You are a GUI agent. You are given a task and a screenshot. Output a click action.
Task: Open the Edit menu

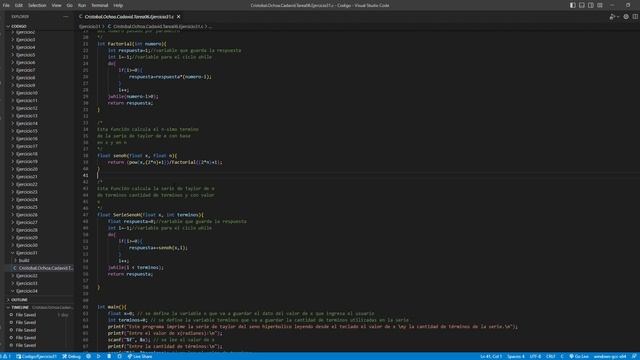[19, 5]
